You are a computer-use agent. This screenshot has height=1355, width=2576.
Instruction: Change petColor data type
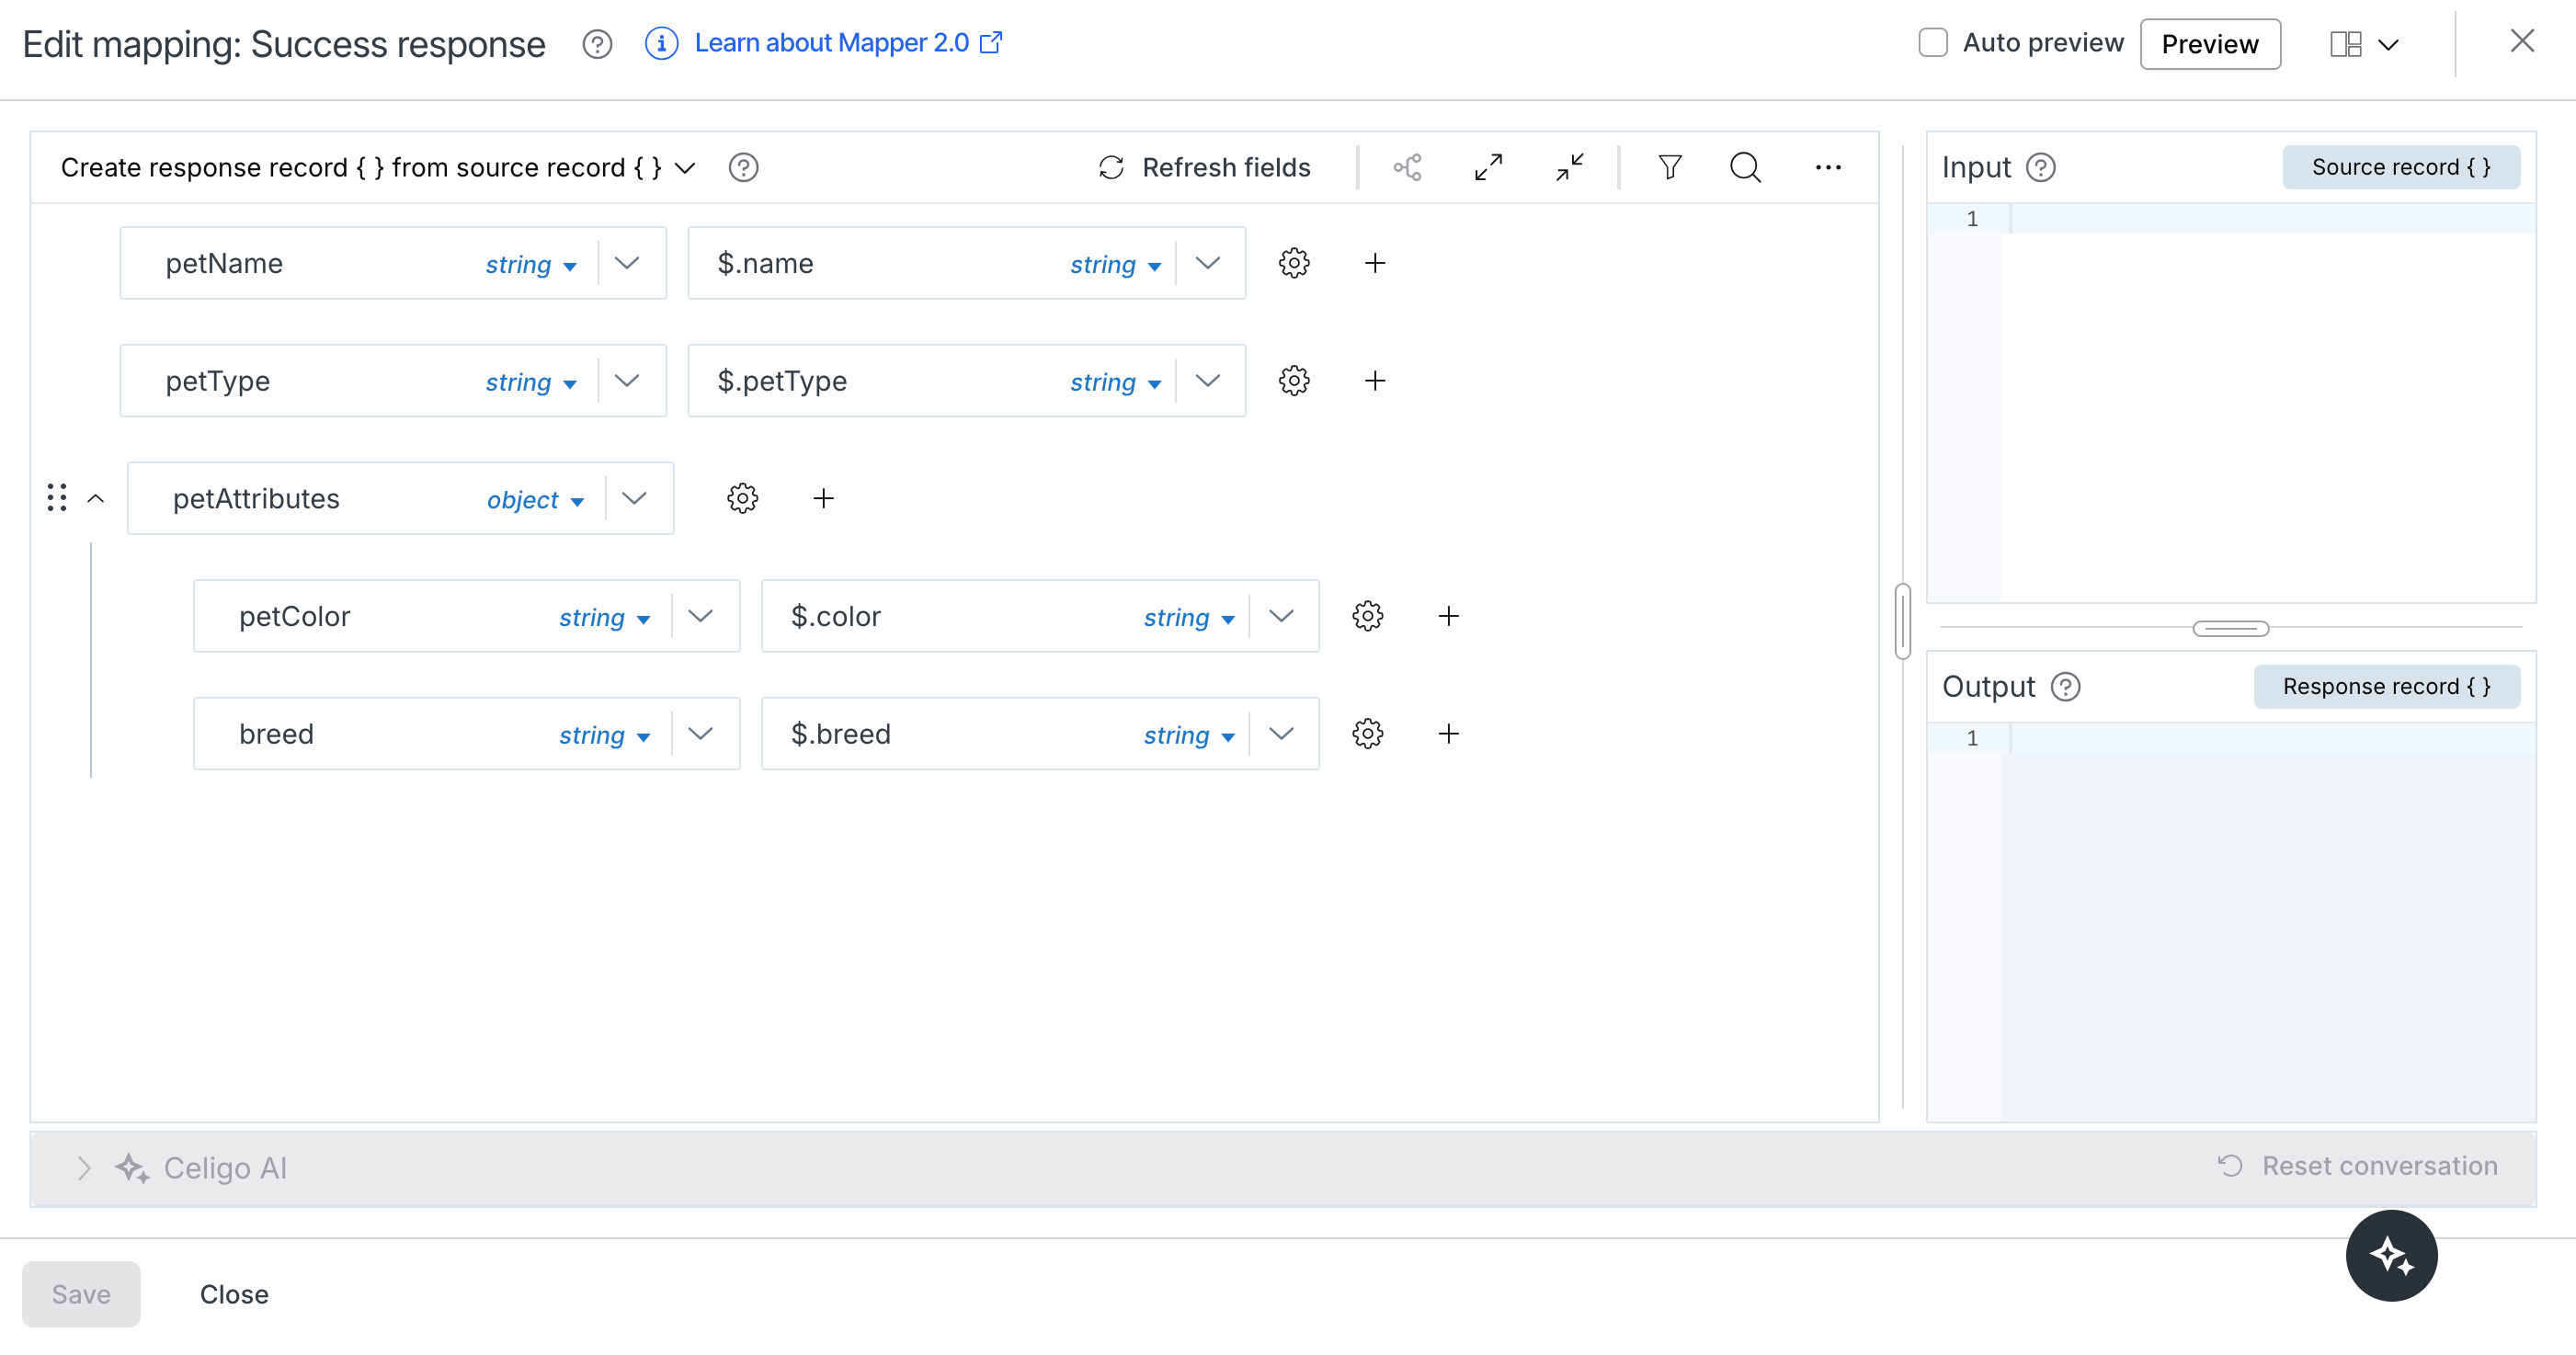(604, 618)
